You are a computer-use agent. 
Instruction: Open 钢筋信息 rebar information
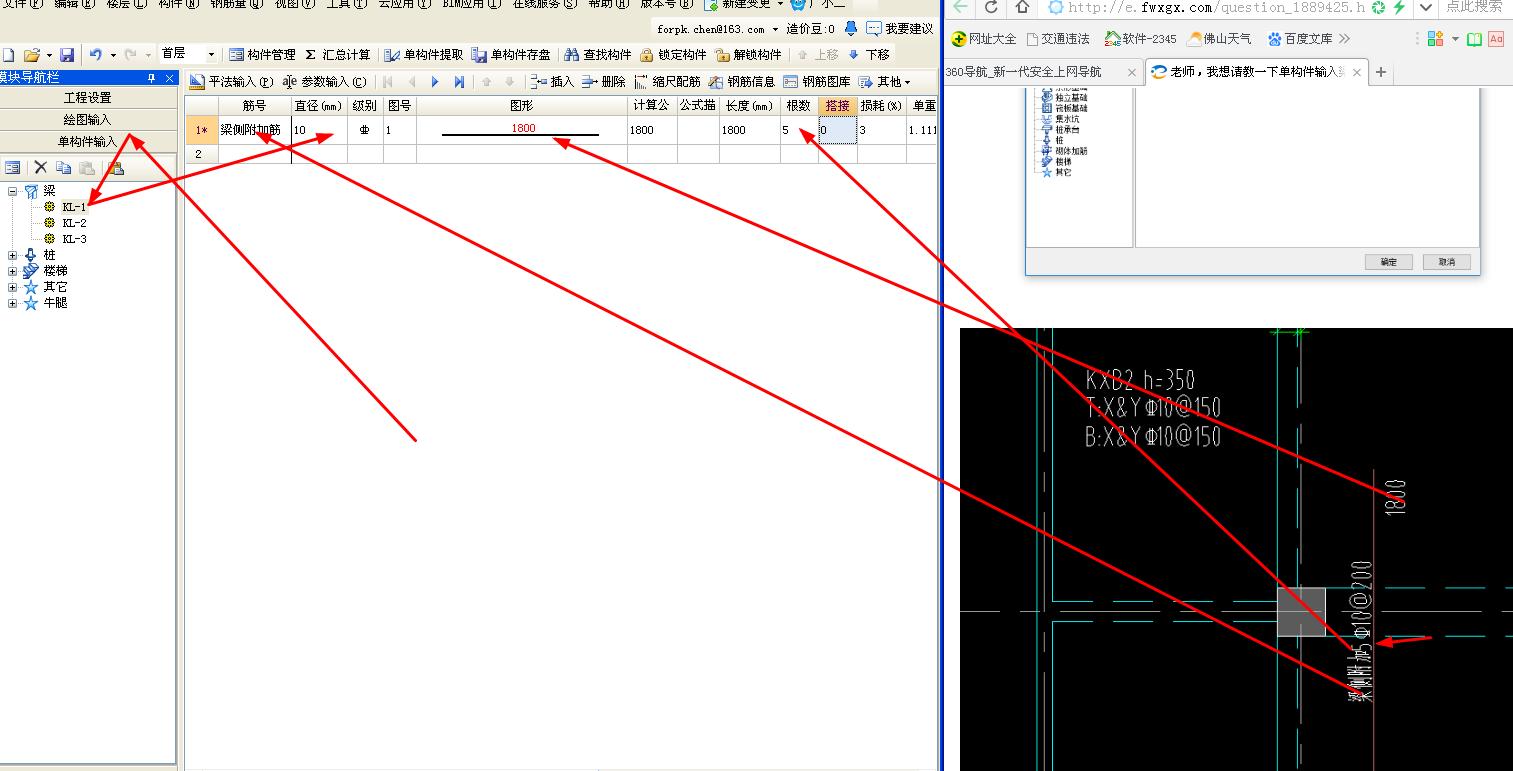click(x=742, y=82)
